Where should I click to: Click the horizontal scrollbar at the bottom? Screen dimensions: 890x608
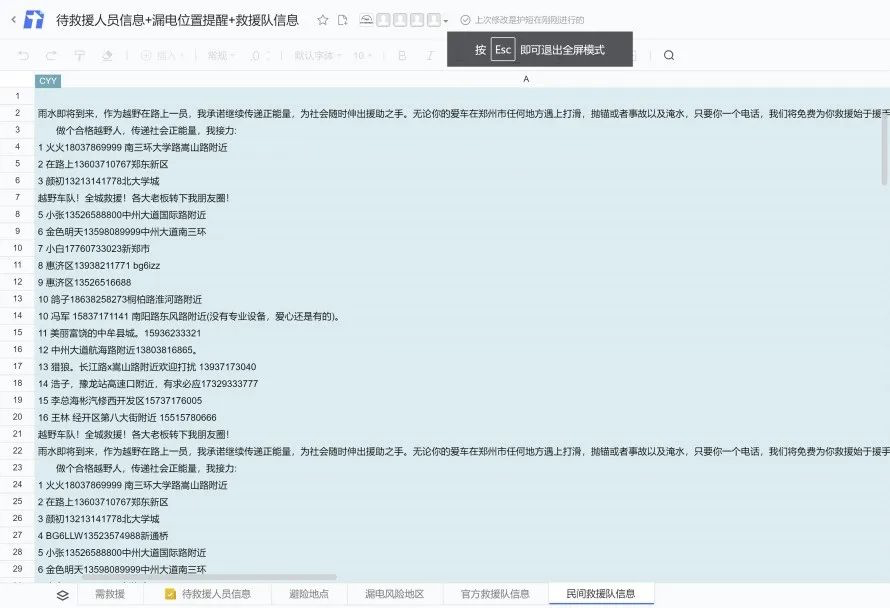[209, 577]
